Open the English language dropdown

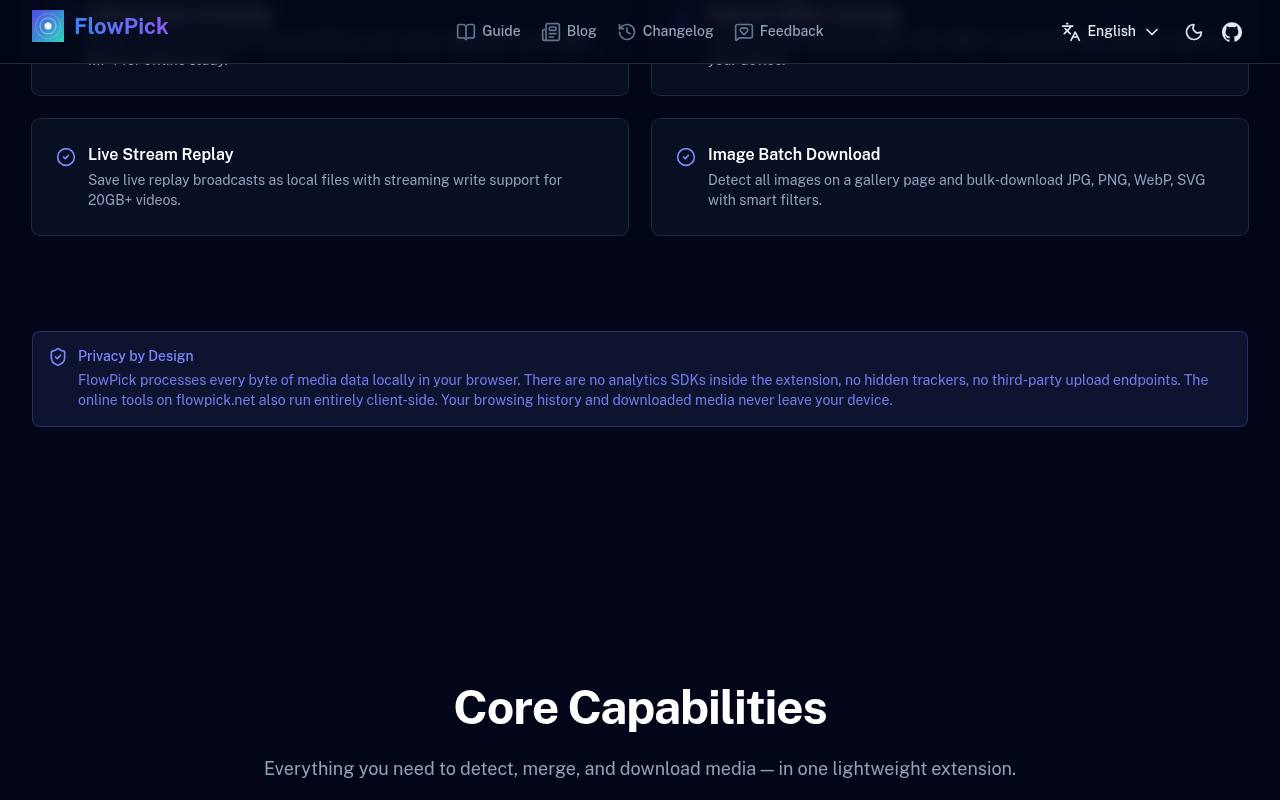(x=1110, y=31)
